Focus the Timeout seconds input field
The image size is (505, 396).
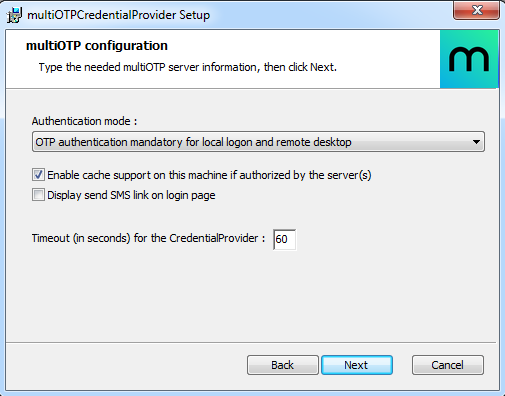tap(284, 239)
